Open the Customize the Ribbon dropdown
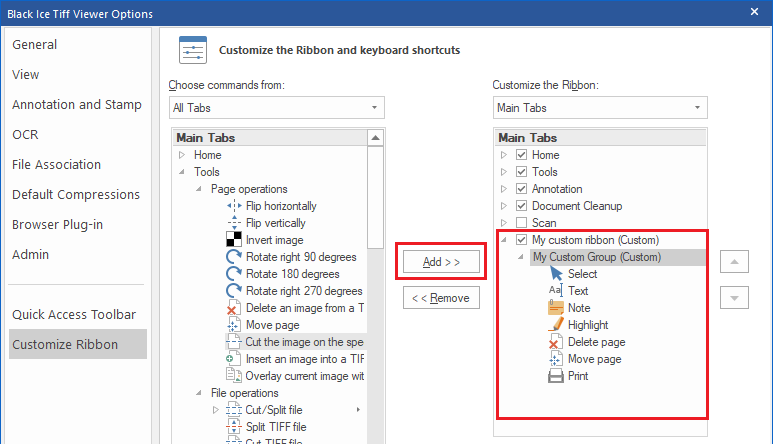The width and height of the screenshot is (773, 444). click(600, 107)
